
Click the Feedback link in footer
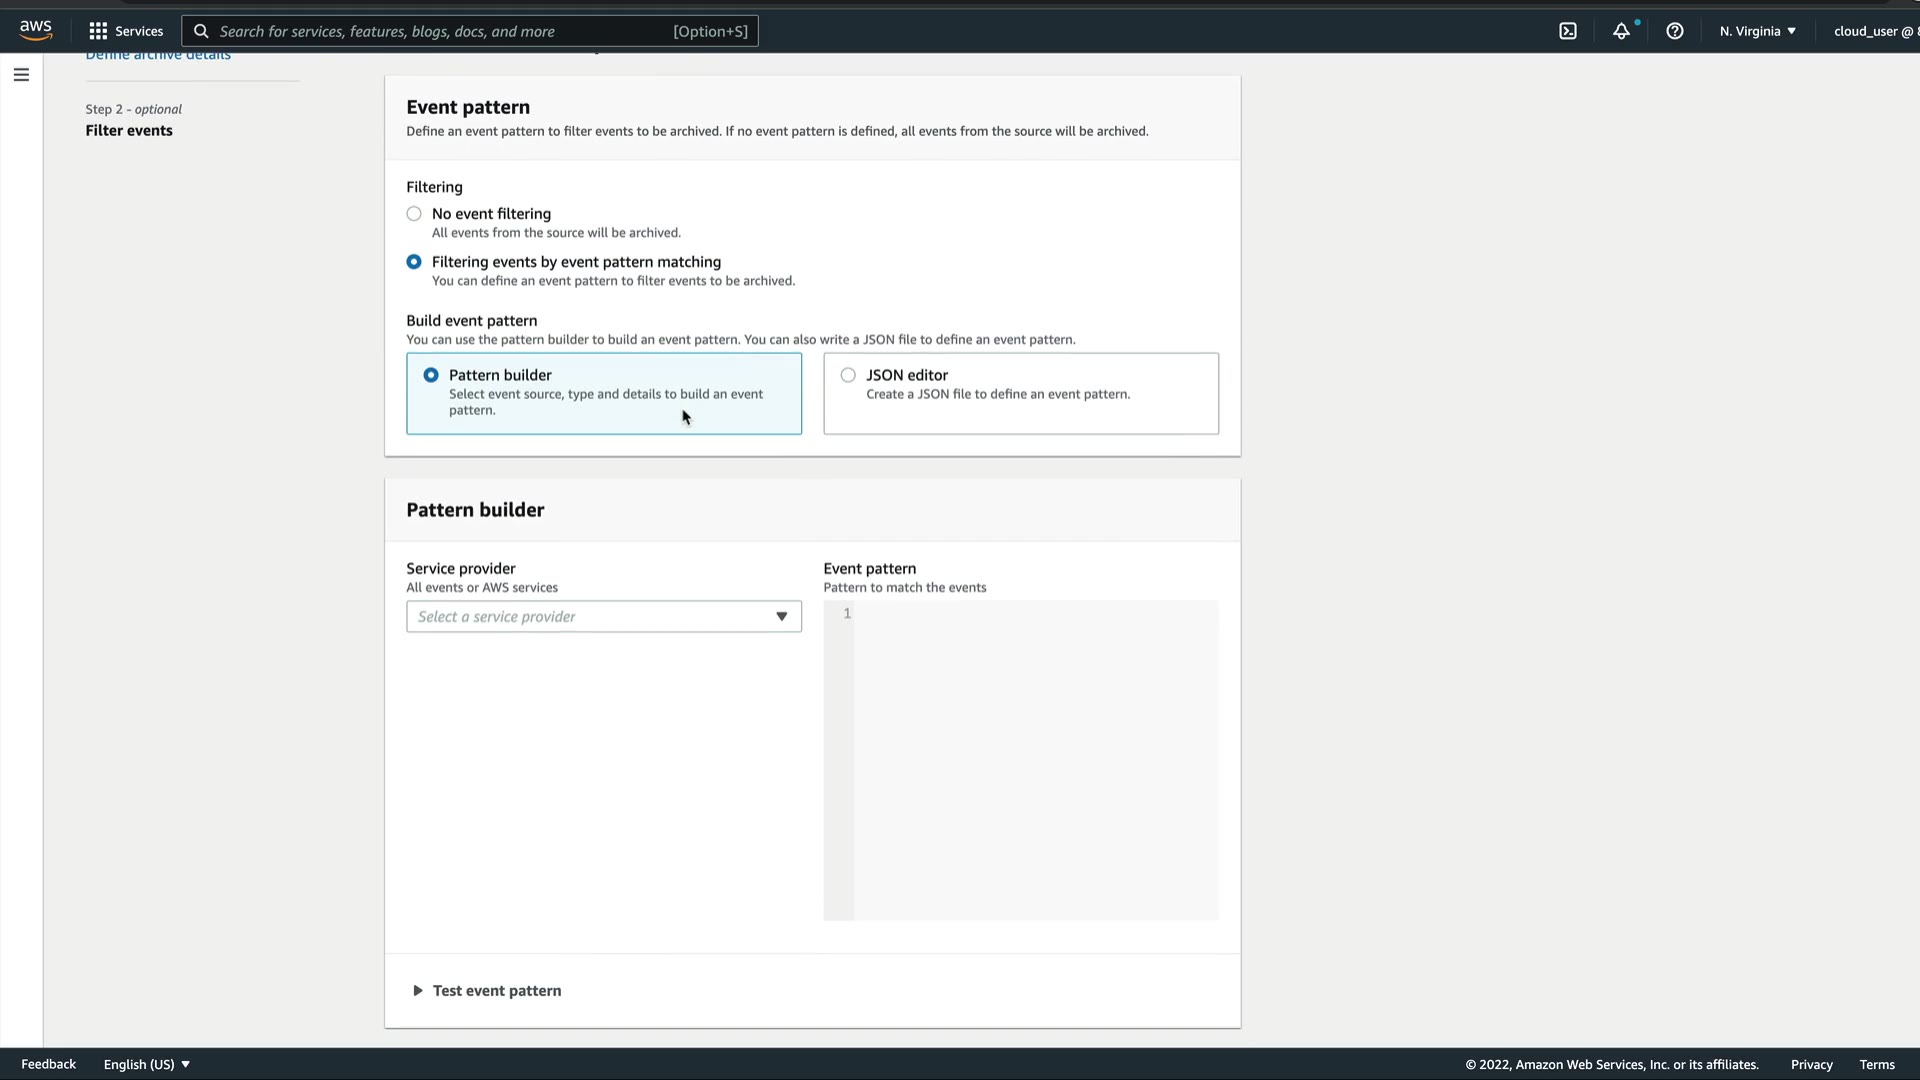[x=48, y=1064]
